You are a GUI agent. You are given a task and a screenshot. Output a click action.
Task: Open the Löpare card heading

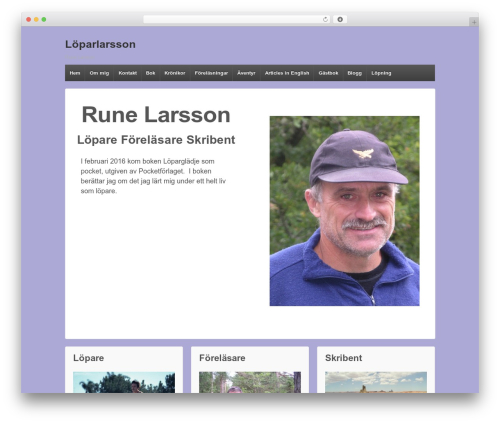pyautogui.click(x=89, y=358)
